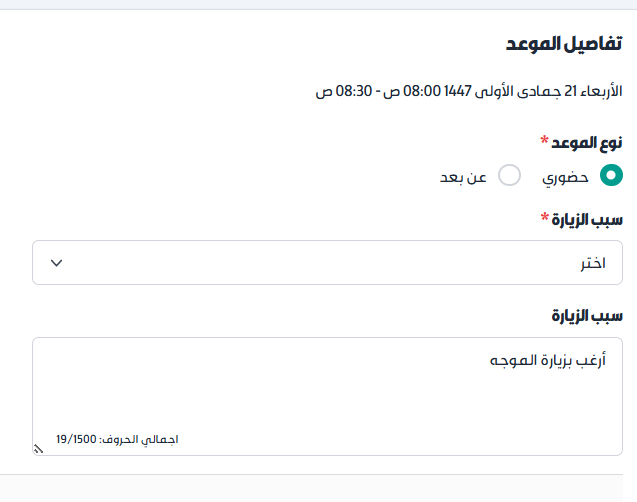The width and height of the screenshot is (637, 502).
Task: Click the text أرغب بزيارة الموجه
Action: [x=548, y=359]
